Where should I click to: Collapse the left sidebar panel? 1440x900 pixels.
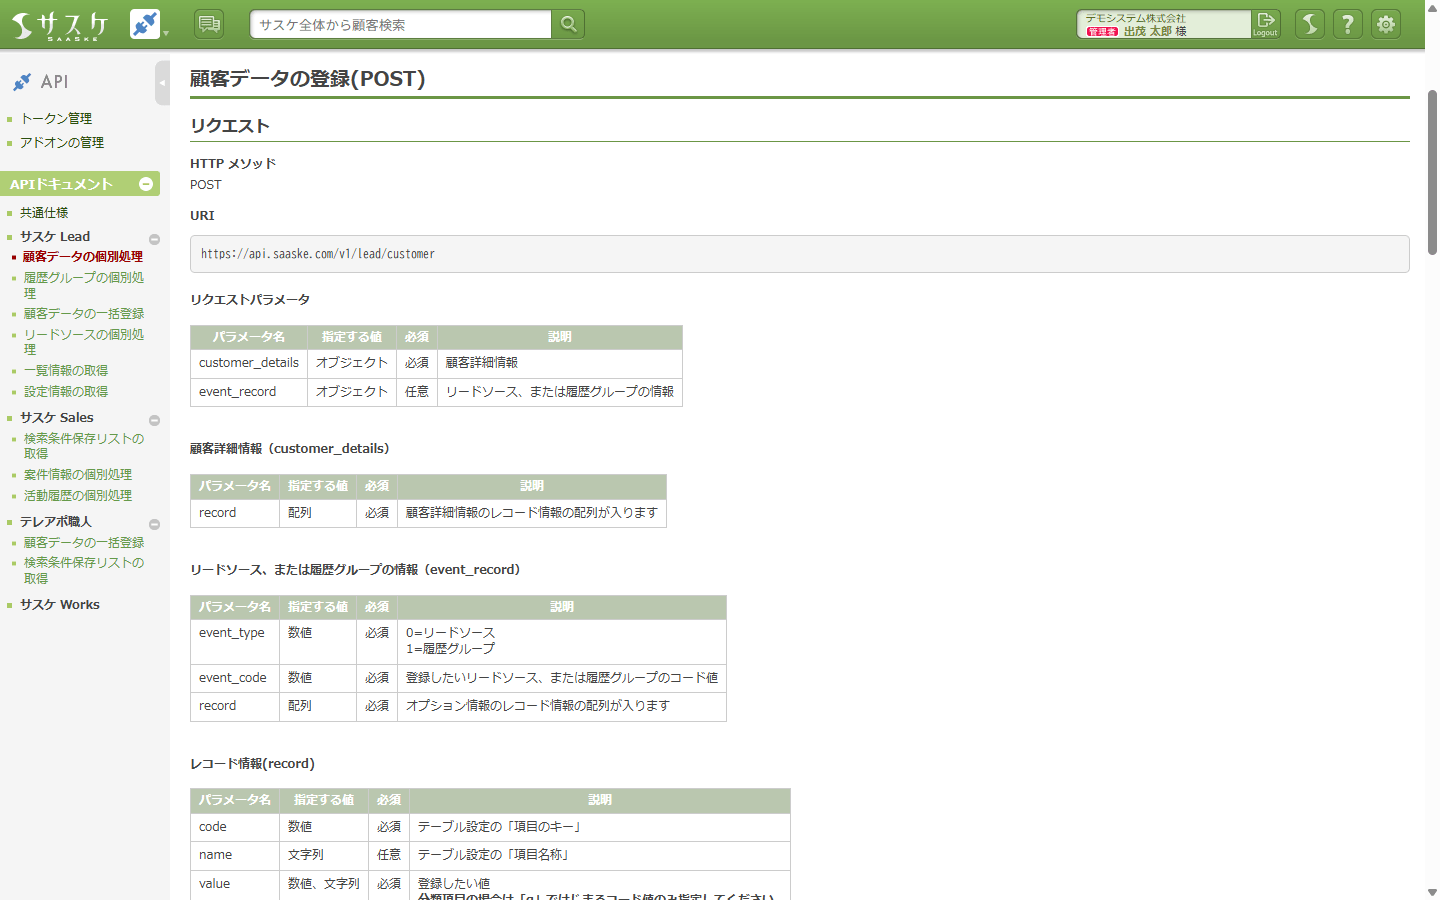pyautogui.click(x=162, y=83)
